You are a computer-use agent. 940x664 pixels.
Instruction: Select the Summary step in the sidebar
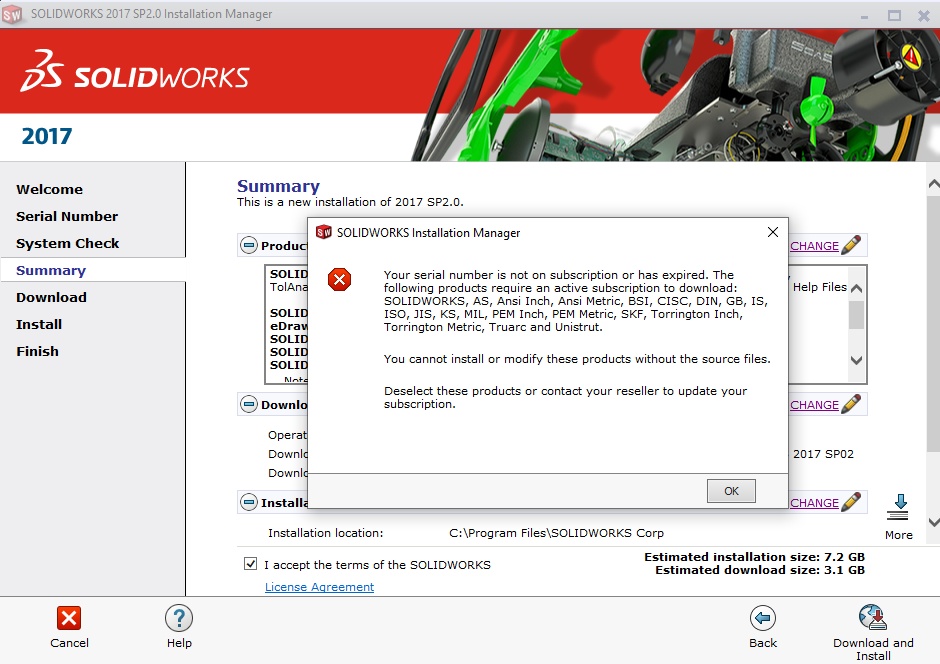[51, 270]
